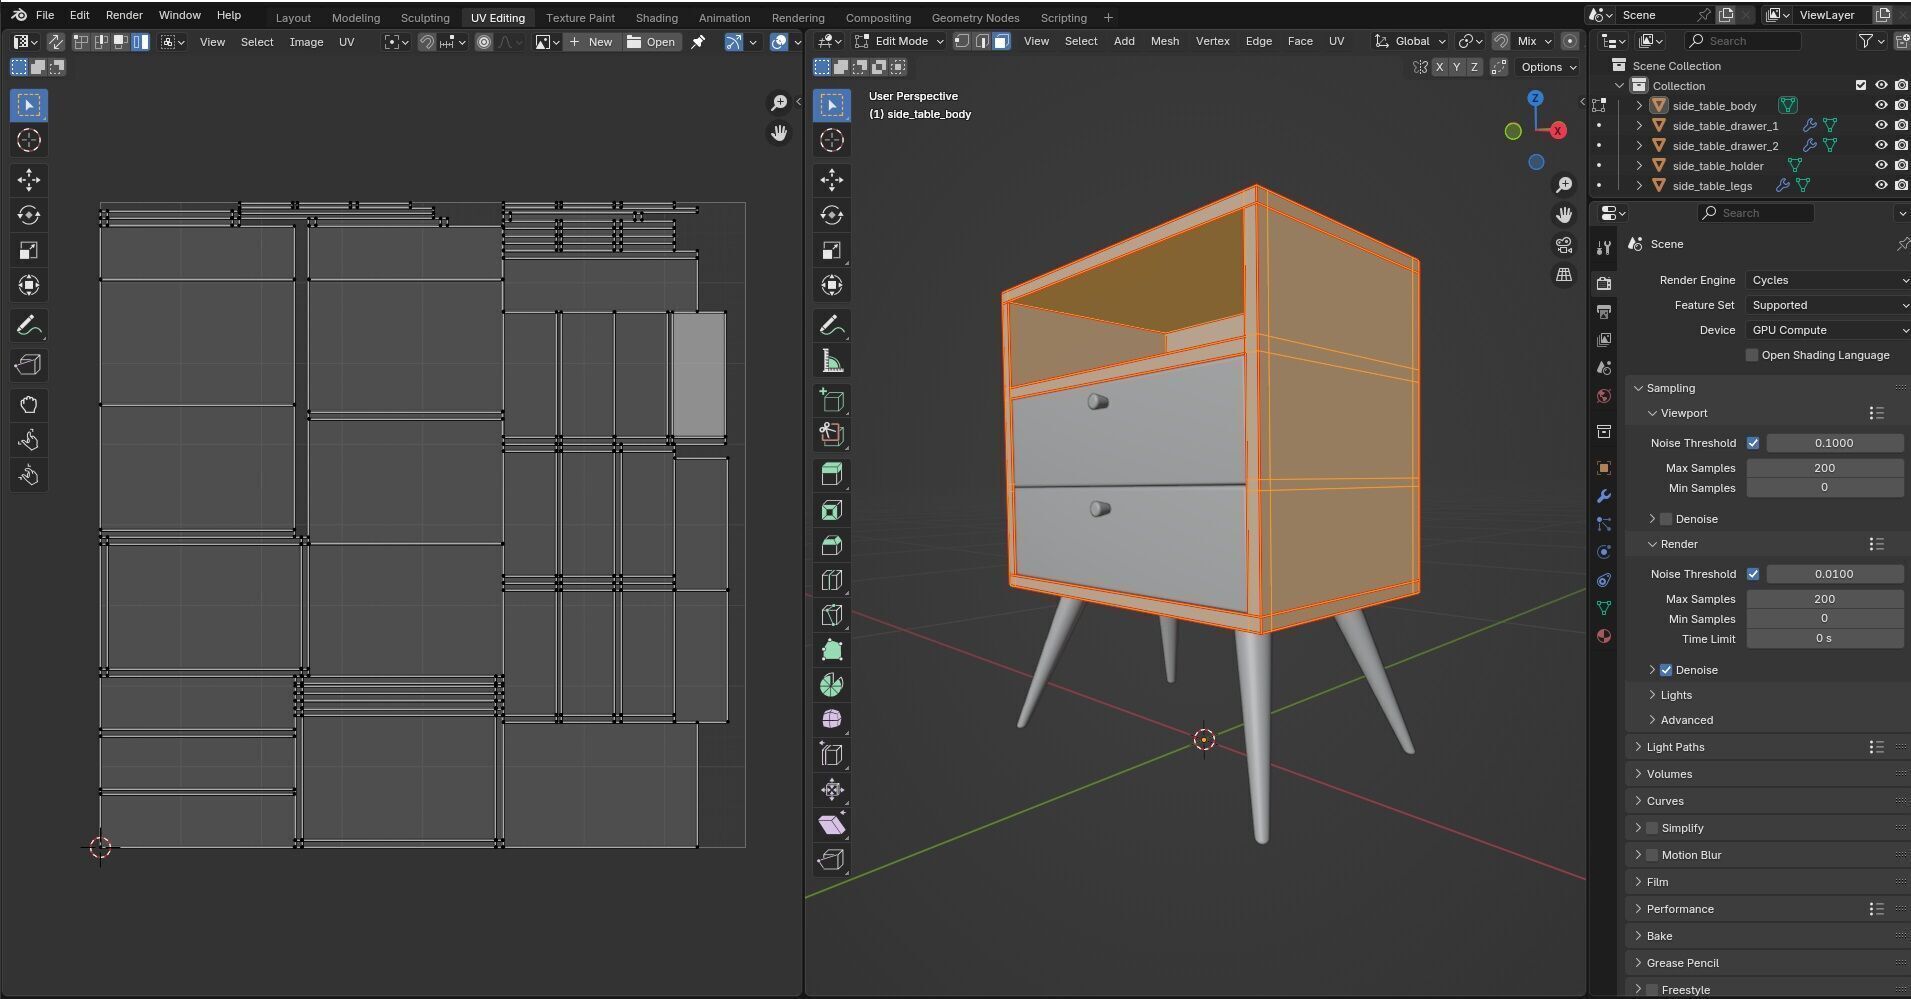Switch to the Shading workspace tab
Viewport: 1911px width, 999px height.
(656, 18)
